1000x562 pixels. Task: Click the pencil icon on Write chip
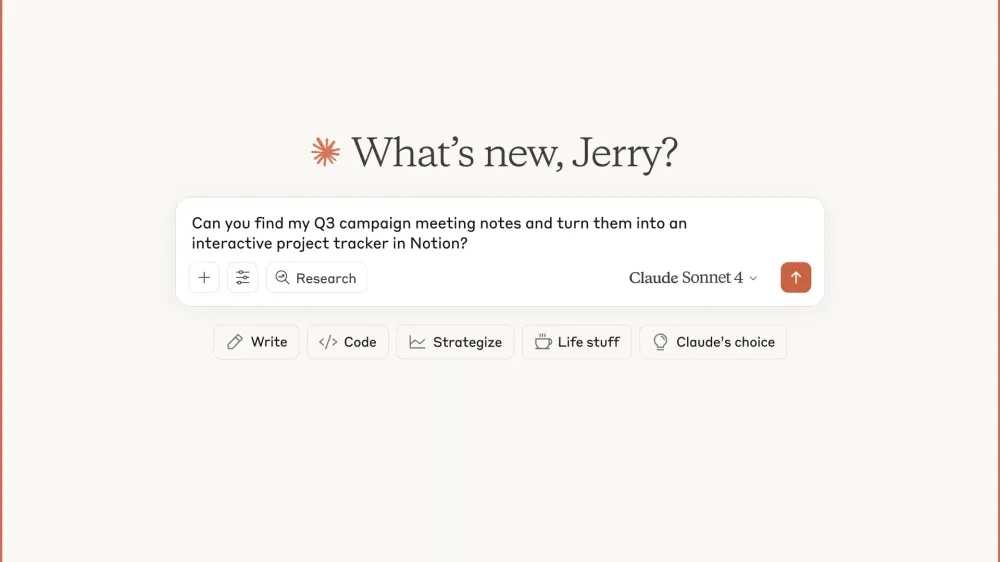point(235,342)
